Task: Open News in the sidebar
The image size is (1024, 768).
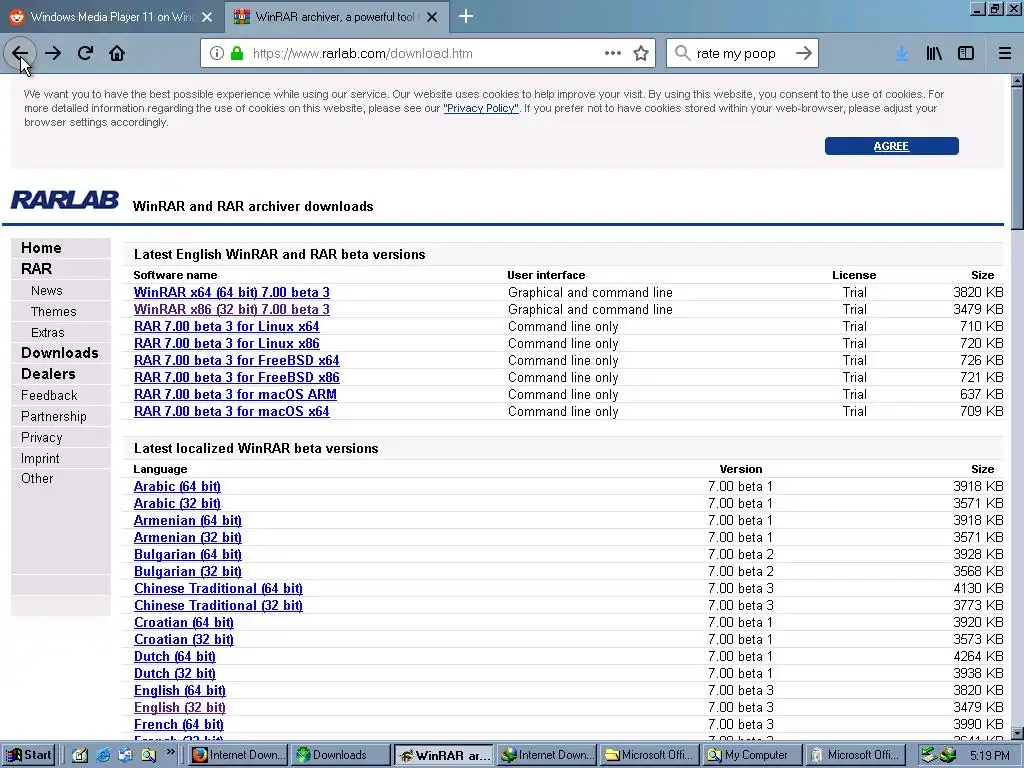Action: click(x=46, y=291)
